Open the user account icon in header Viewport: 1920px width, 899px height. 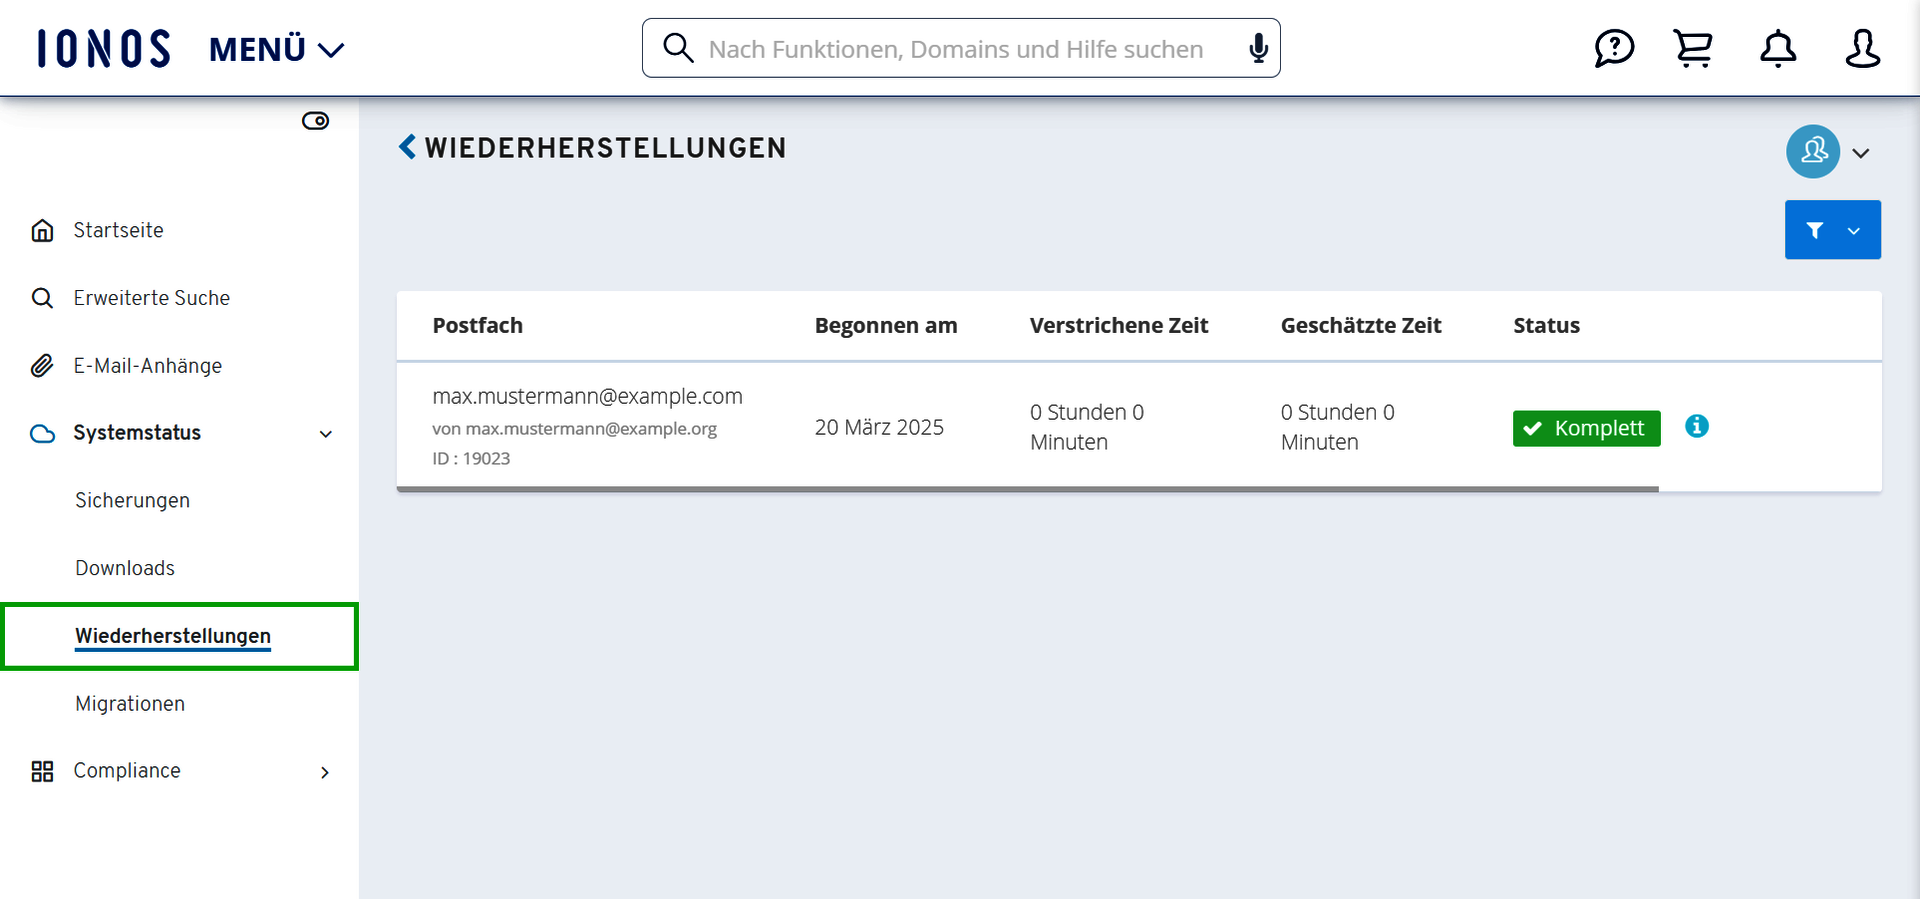[1862, 48]
